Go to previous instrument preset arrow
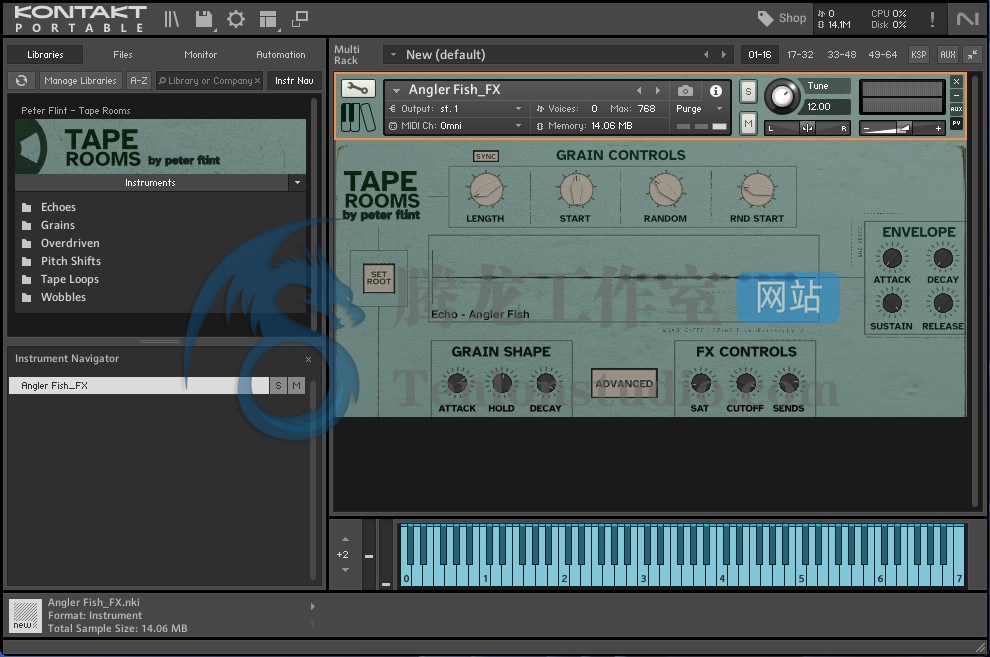990x657 pixels. [639, 90]
